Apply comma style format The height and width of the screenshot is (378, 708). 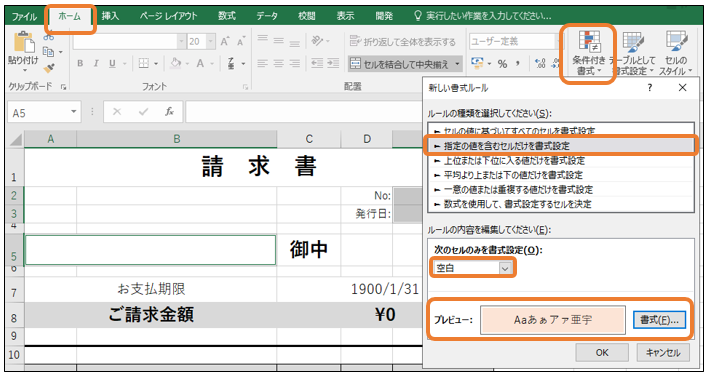518,64
